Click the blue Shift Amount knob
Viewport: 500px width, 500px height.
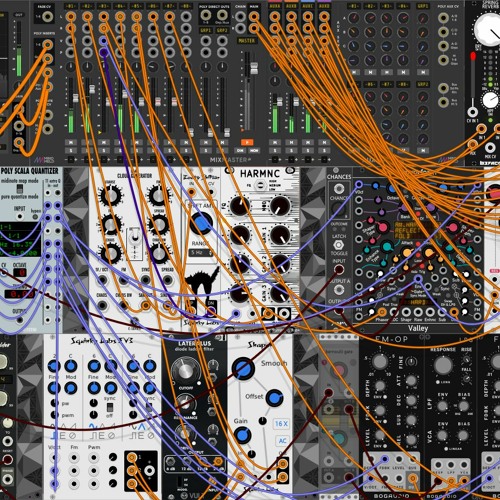tap(201, 223)
